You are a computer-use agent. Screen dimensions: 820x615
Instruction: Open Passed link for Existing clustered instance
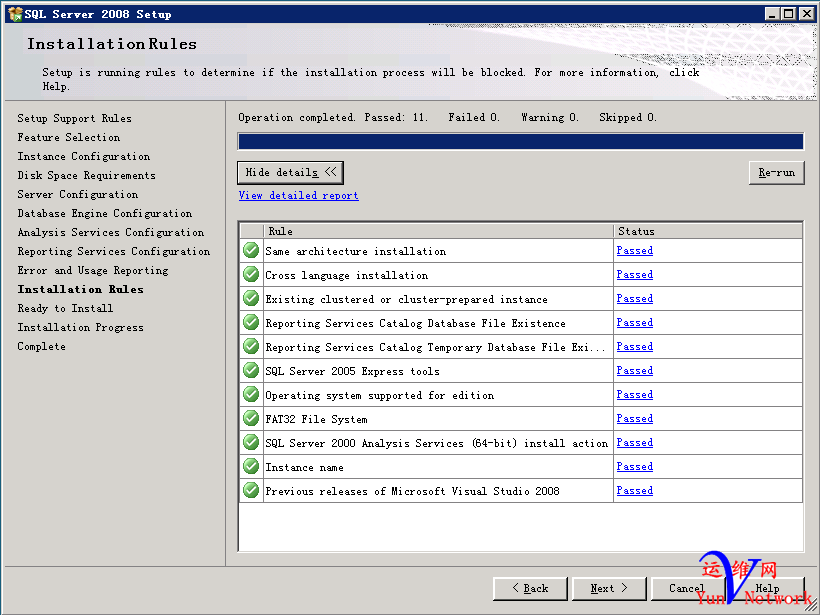[x=635, y=299]
